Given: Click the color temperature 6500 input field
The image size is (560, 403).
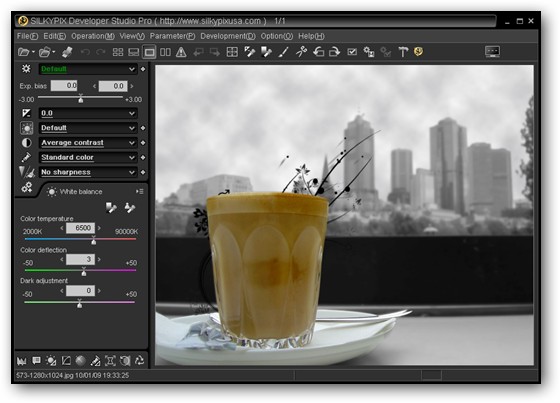Looking at the screenshot, I should [80, 228].
